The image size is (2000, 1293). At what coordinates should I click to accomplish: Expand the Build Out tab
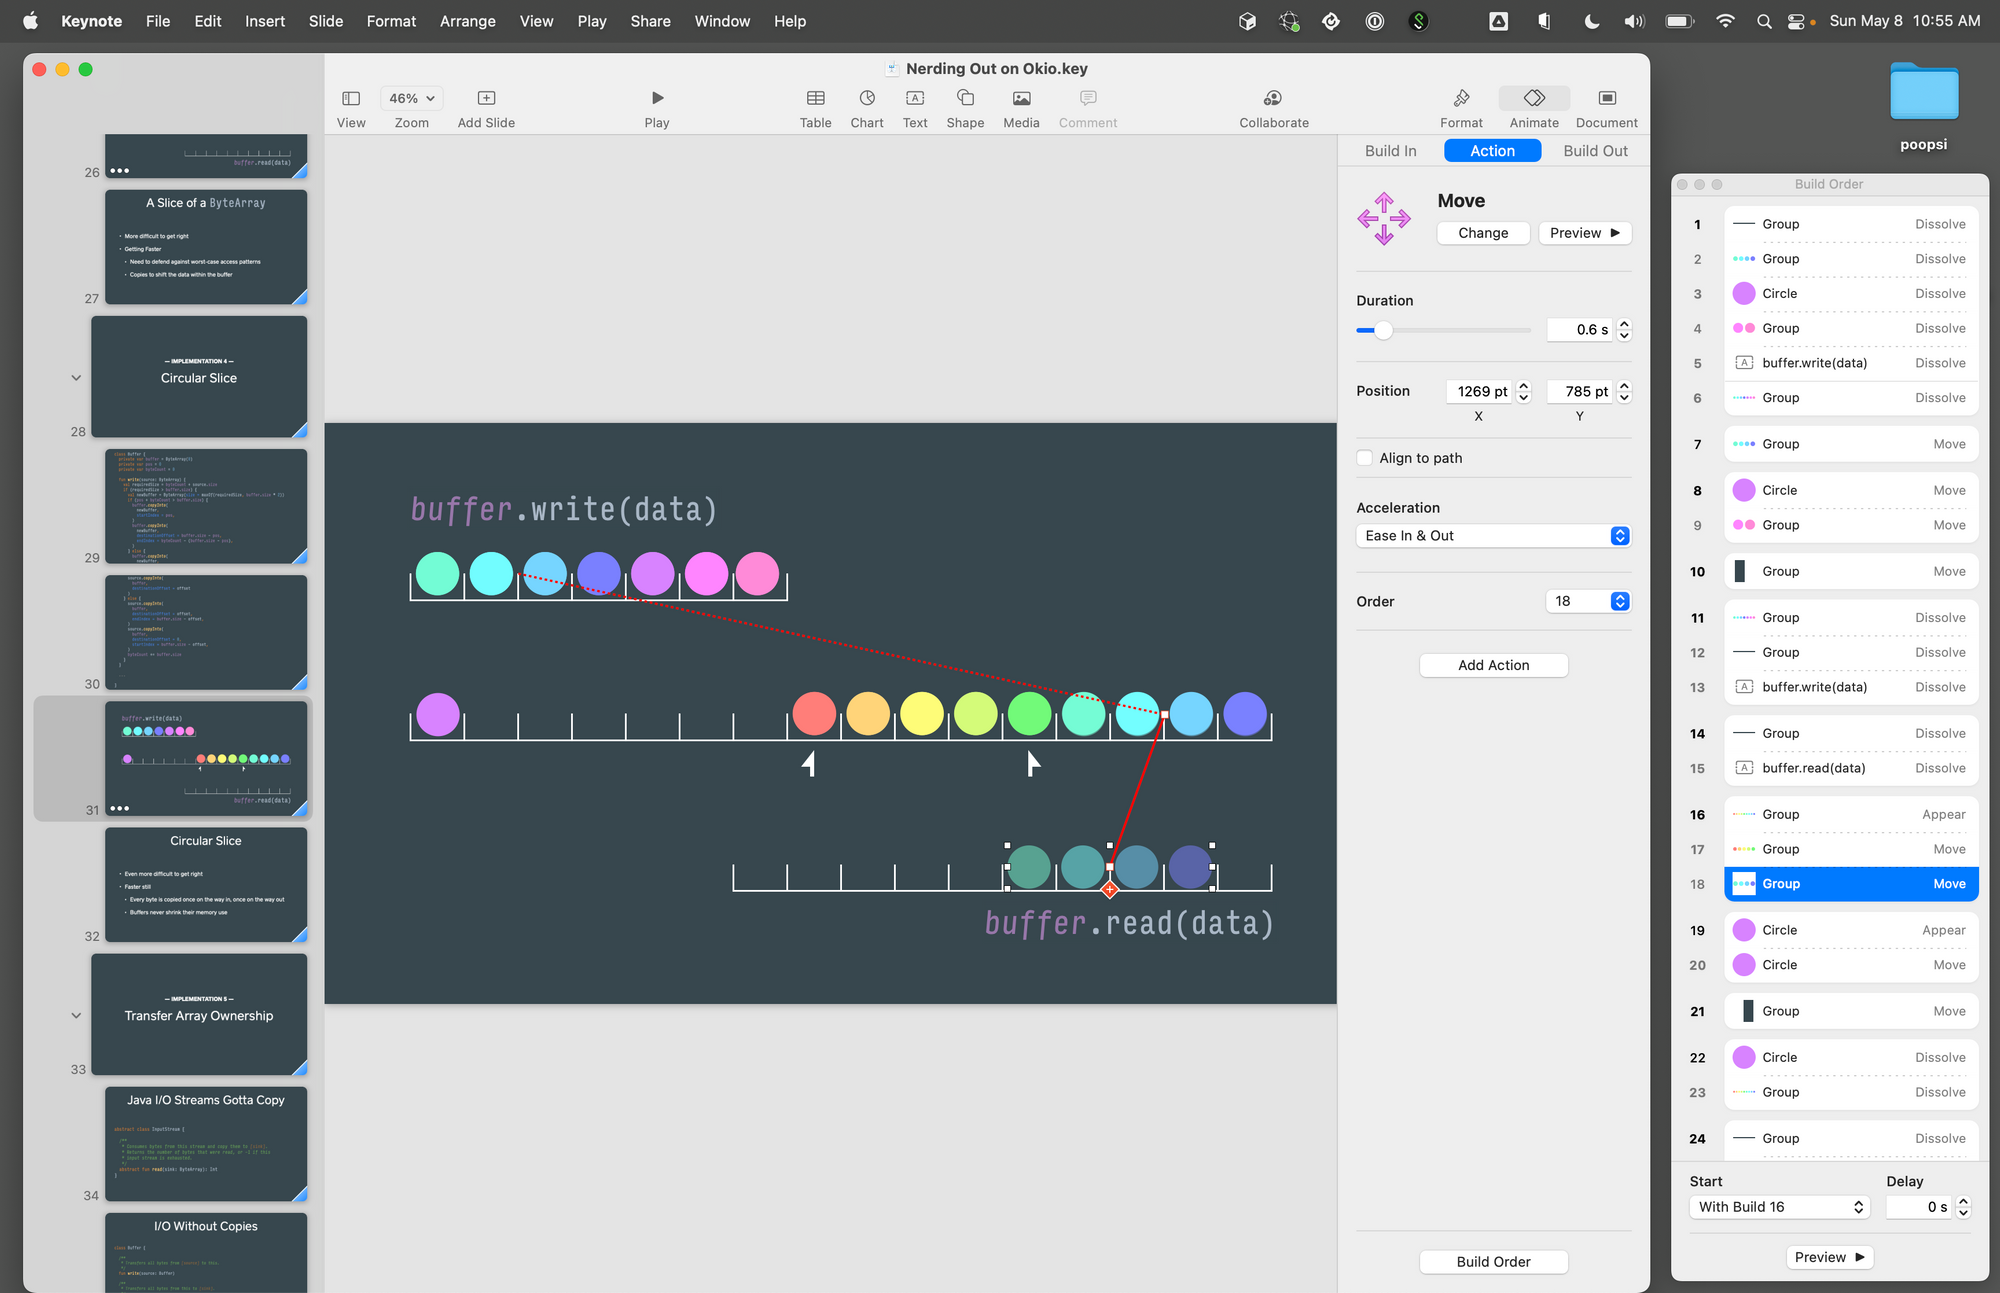click(1596, 152)
